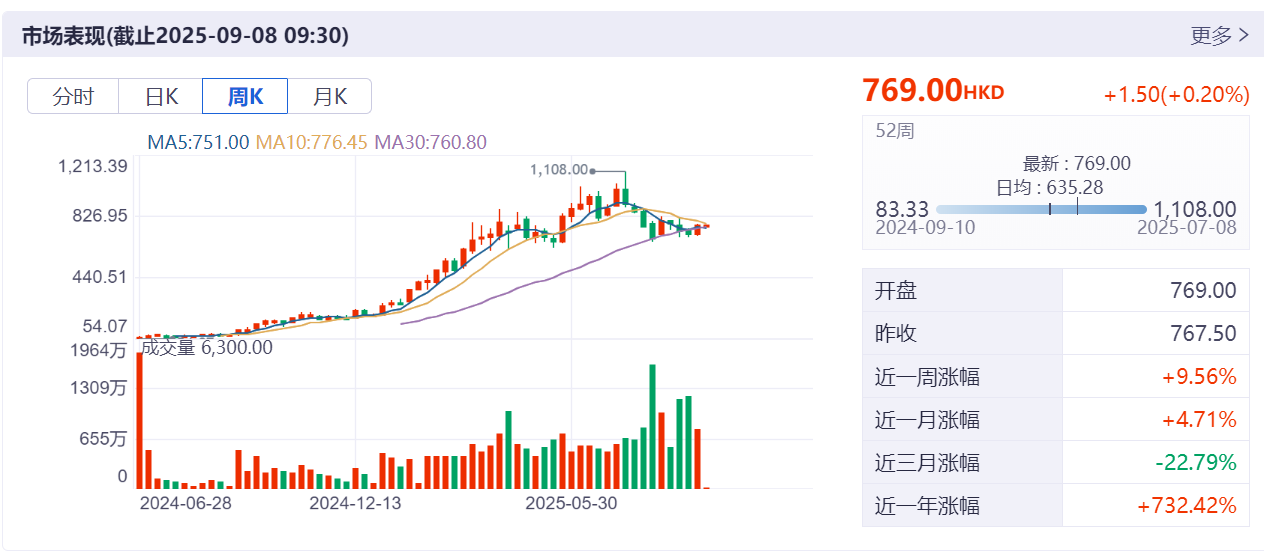Click the MA30 moving average label
Screen dimensions: 1264x552
point(430,142)
